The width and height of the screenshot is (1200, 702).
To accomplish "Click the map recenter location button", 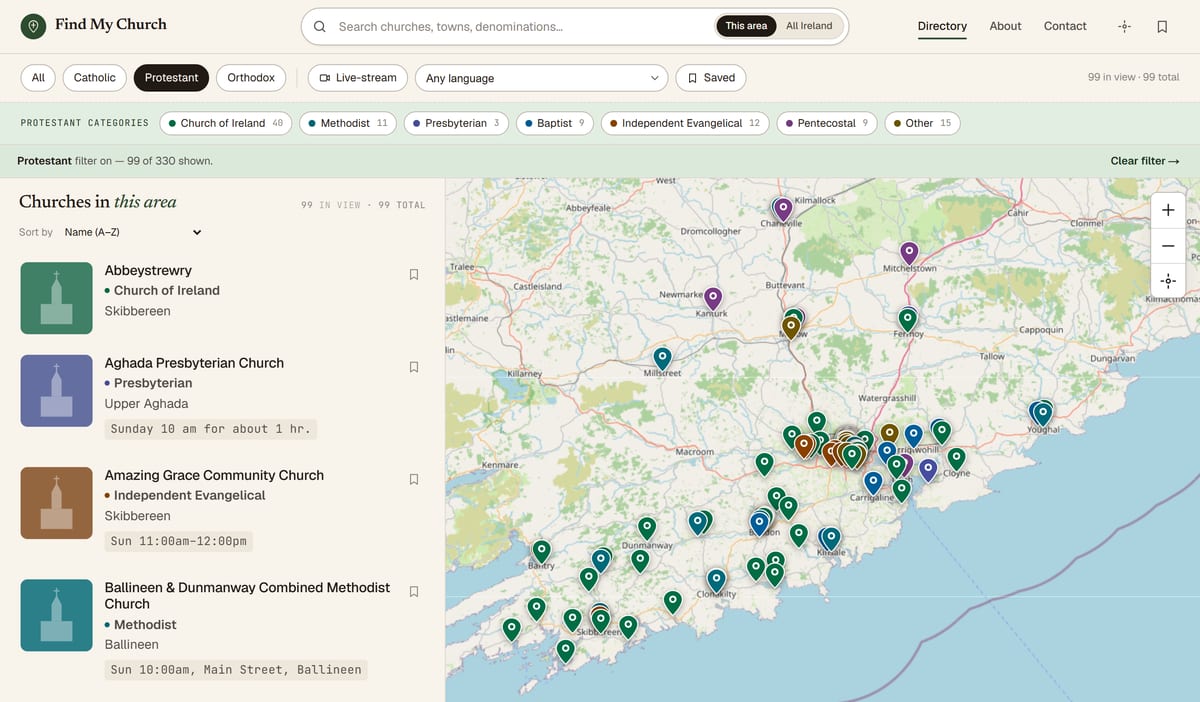I will click(x=1168, y=280).
